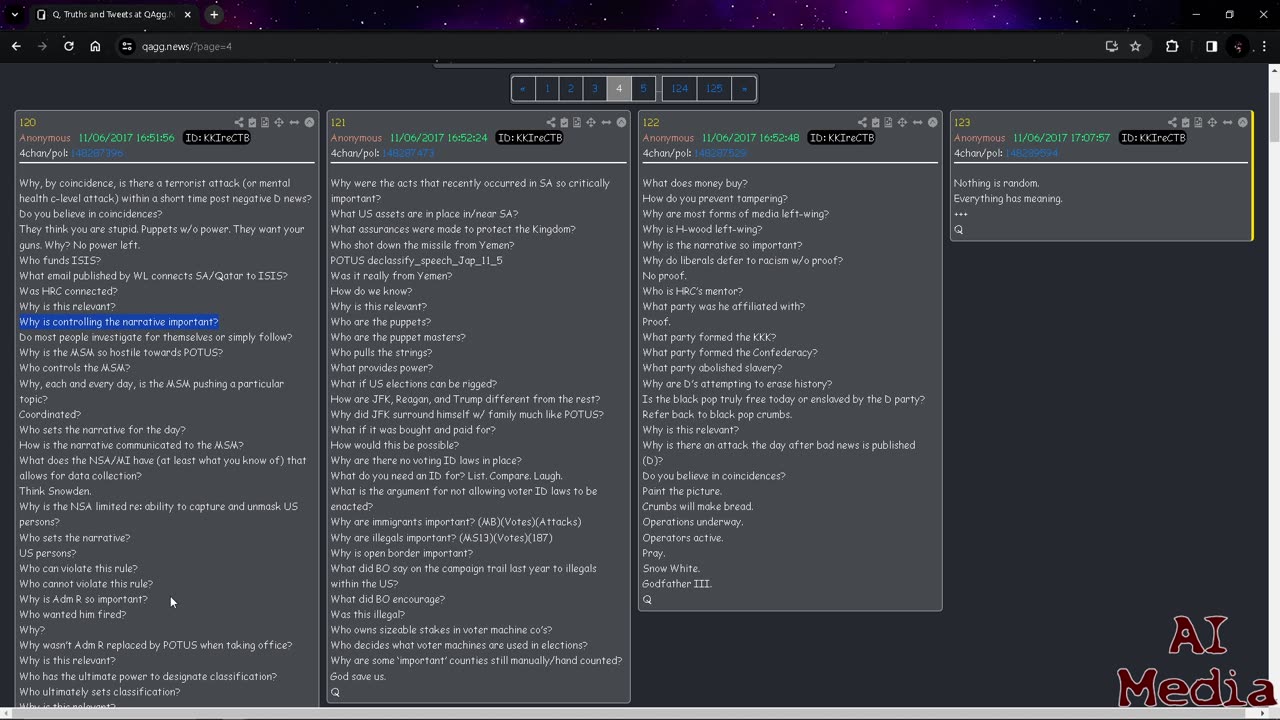This screenshot has width=1280, height=720.
Task: Click move arrows icon on post 120
Action: click(279, 122)
